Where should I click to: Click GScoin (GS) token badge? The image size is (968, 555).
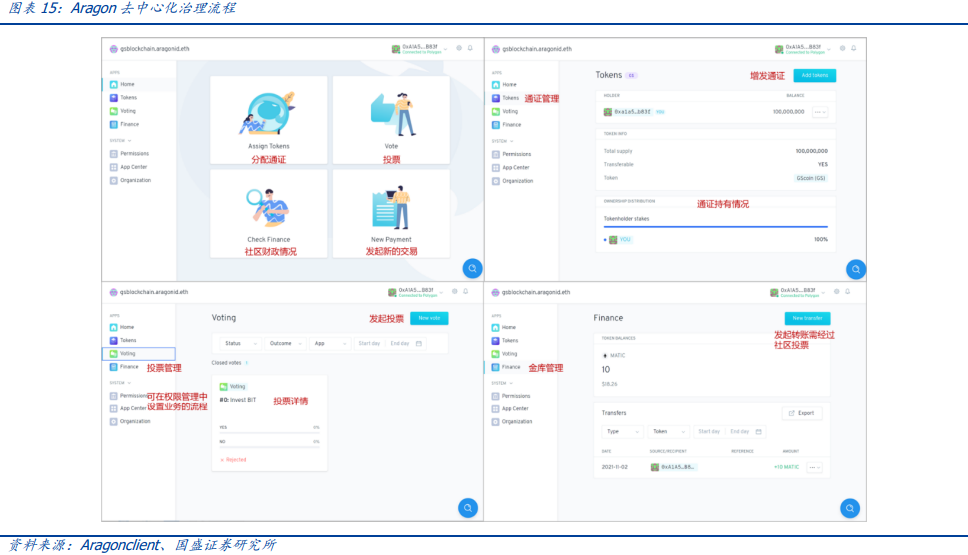click(811, 178)
